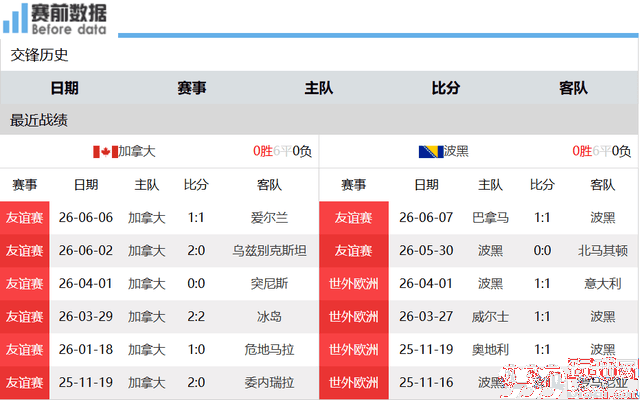Click the 比分 column header under 波黑
This screenshot has width=640, height=400.
point(542,185)
